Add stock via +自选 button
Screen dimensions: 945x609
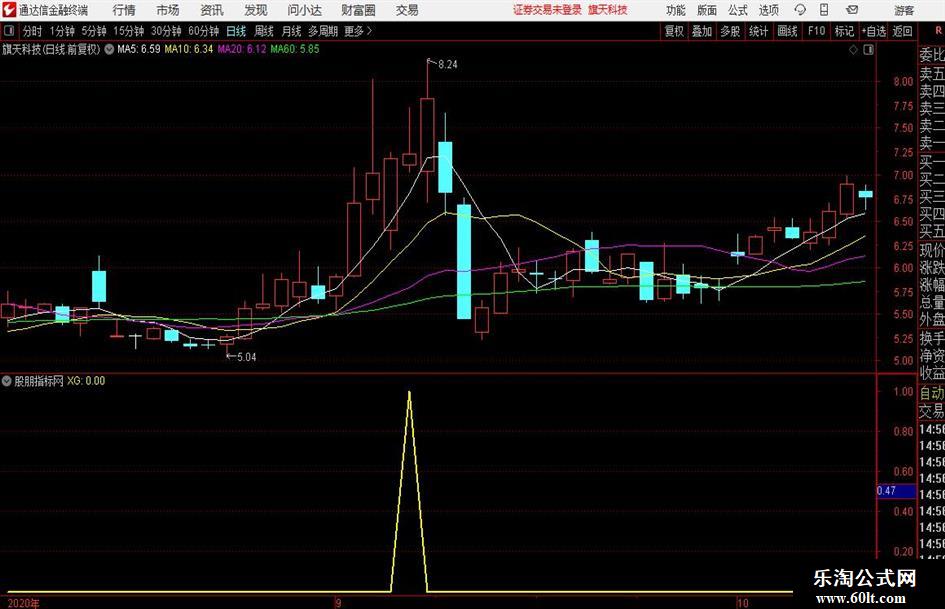pyautogui.click(x=873, y=31)
